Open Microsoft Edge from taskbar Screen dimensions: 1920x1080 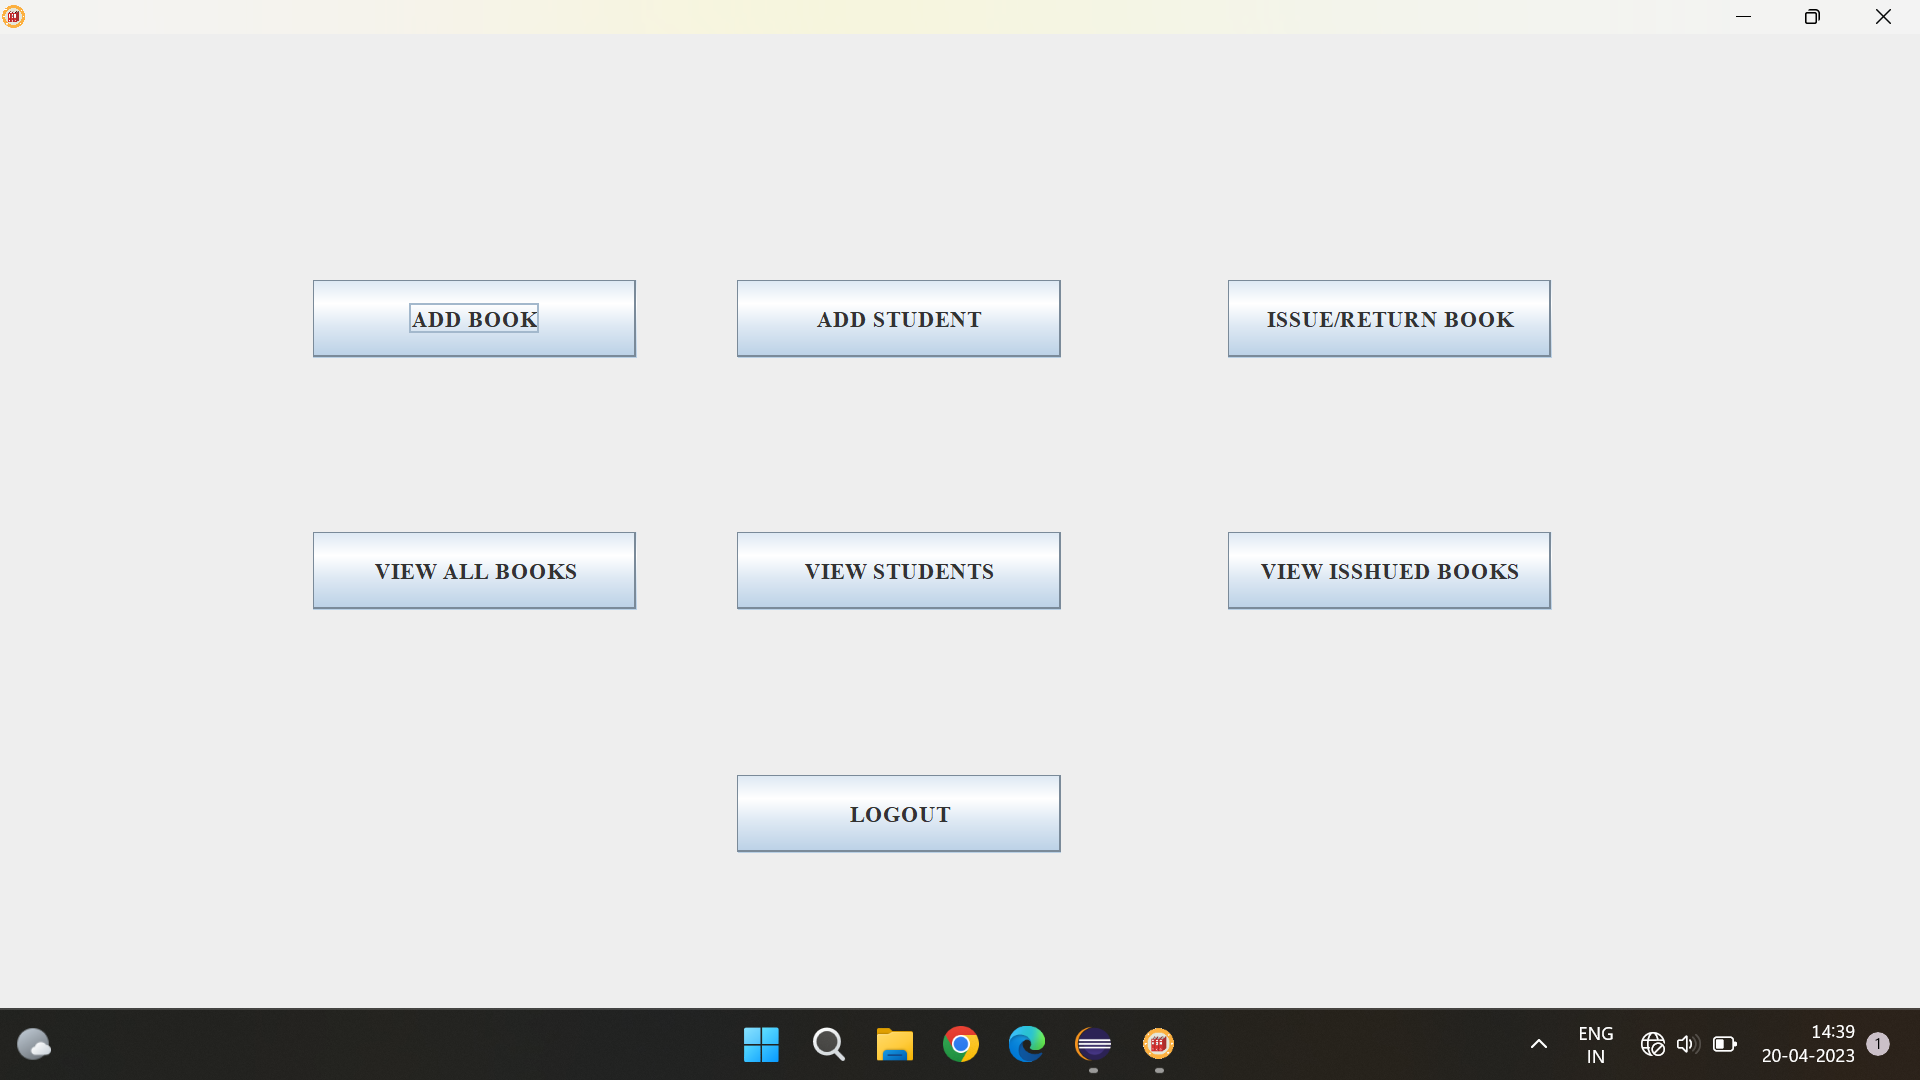1027,1044
